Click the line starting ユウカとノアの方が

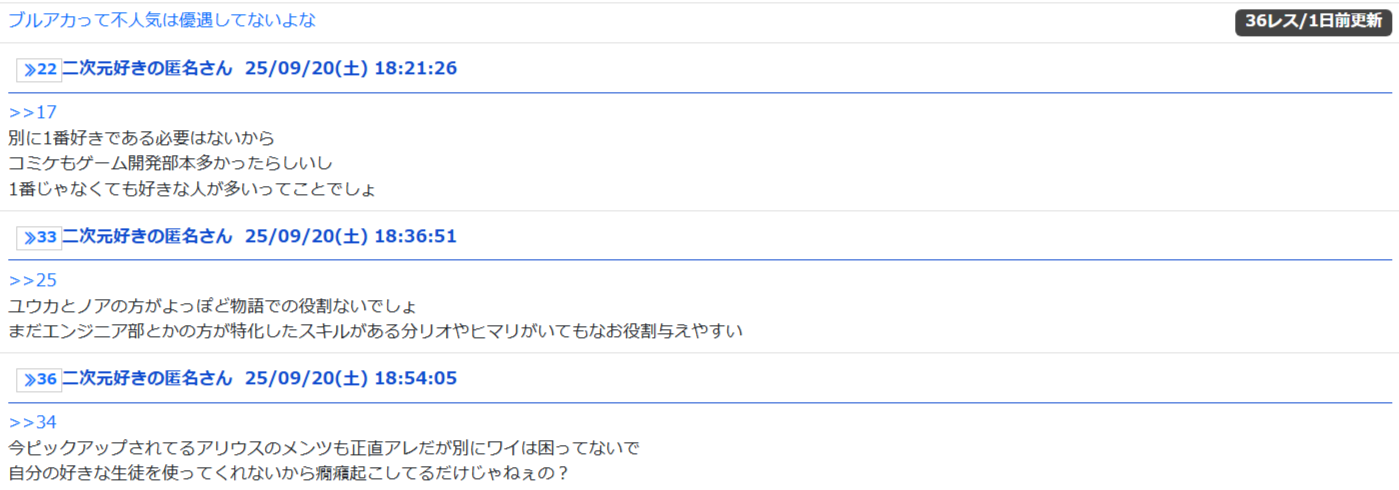[212, 306]
